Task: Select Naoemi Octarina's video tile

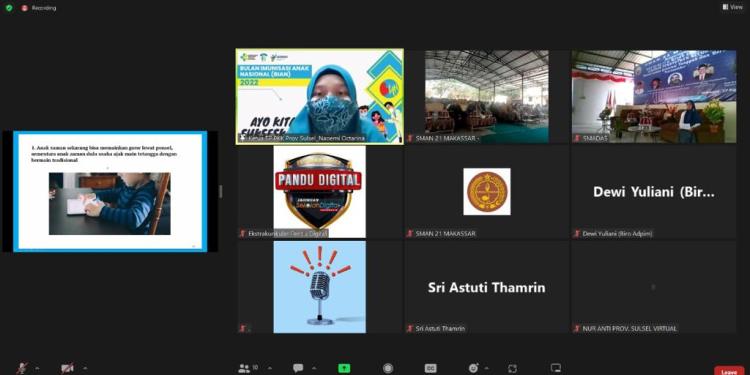Action: (320, 96)
